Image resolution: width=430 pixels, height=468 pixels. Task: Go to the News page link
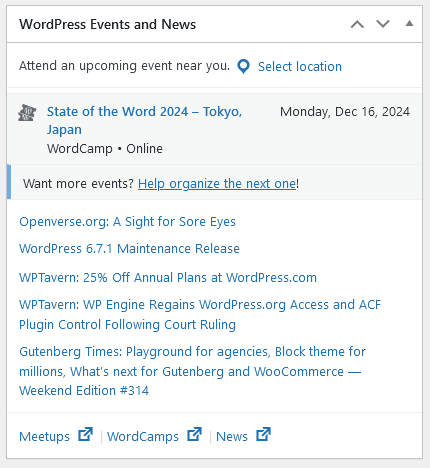point(232,436)
